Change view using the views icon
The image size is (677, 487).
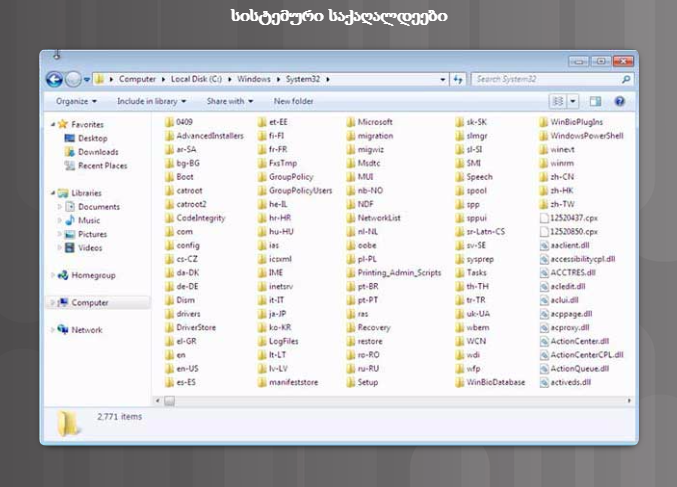coord(557,101)
